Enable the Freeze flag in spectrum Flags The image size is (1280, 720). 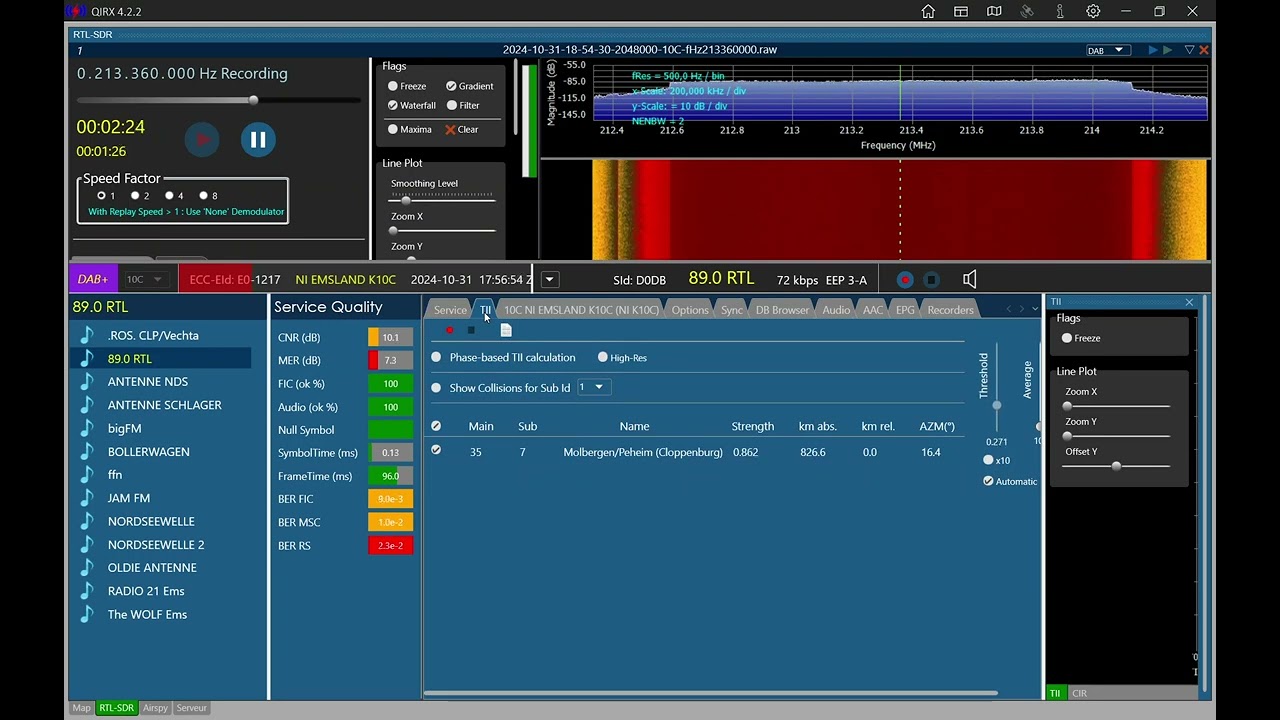pyautogui.click(x=393, y=86)
